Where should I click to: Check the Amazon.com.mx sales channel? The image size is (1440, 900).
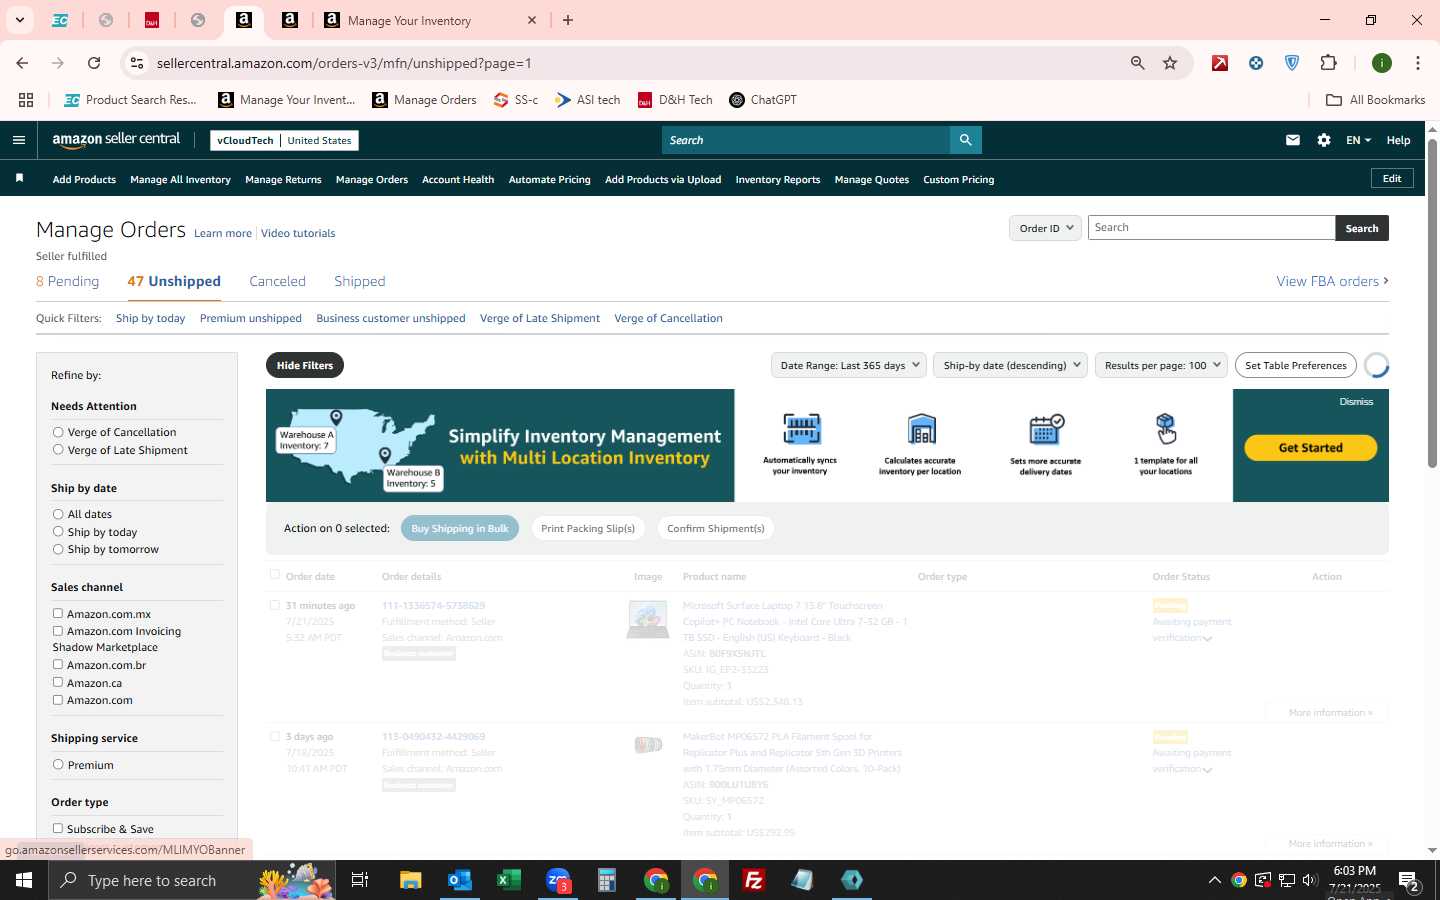[58, 613]
